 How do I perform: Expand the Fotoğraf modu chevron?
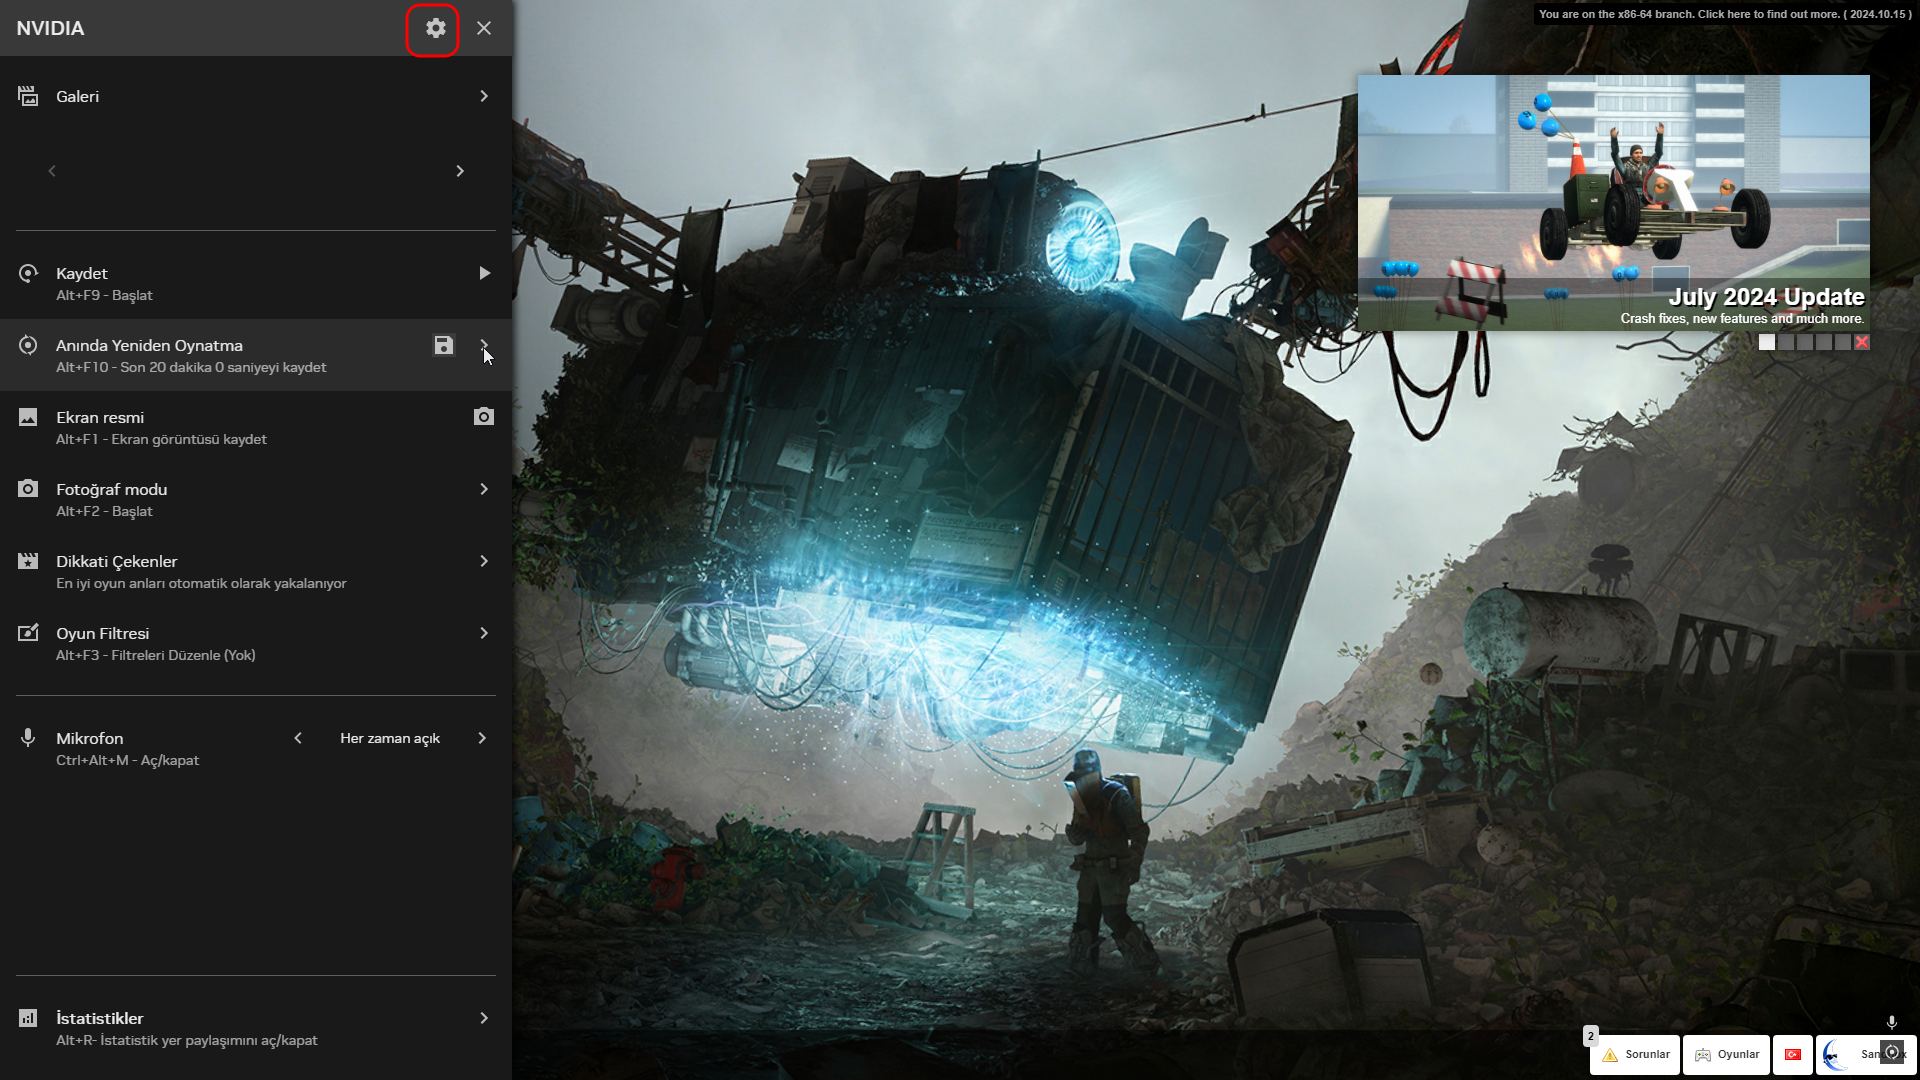click(484, 489)
